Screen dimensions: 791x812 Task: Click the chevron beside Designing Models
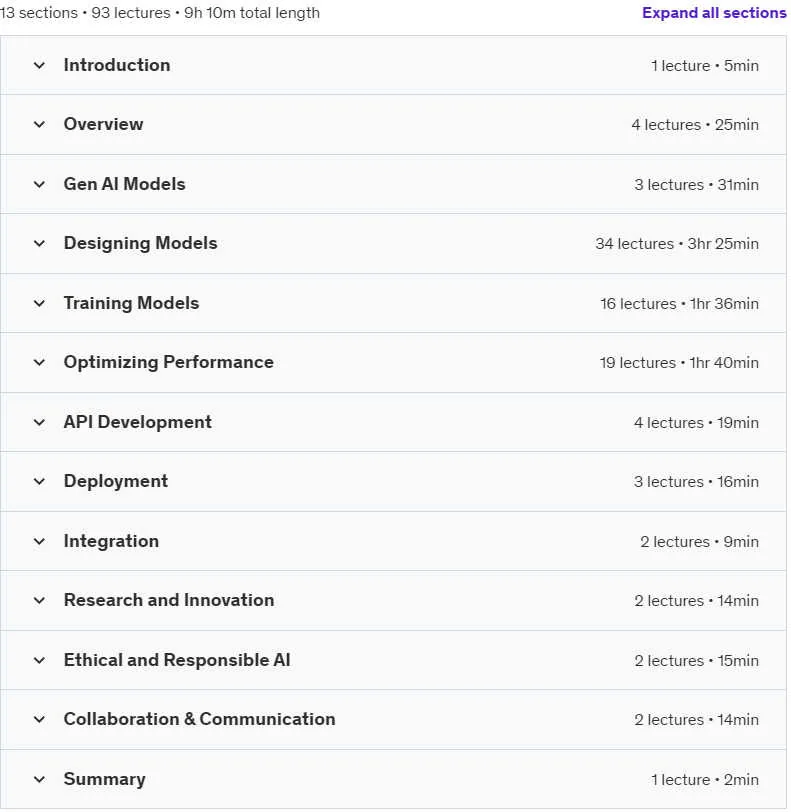(x=39, y=244)
